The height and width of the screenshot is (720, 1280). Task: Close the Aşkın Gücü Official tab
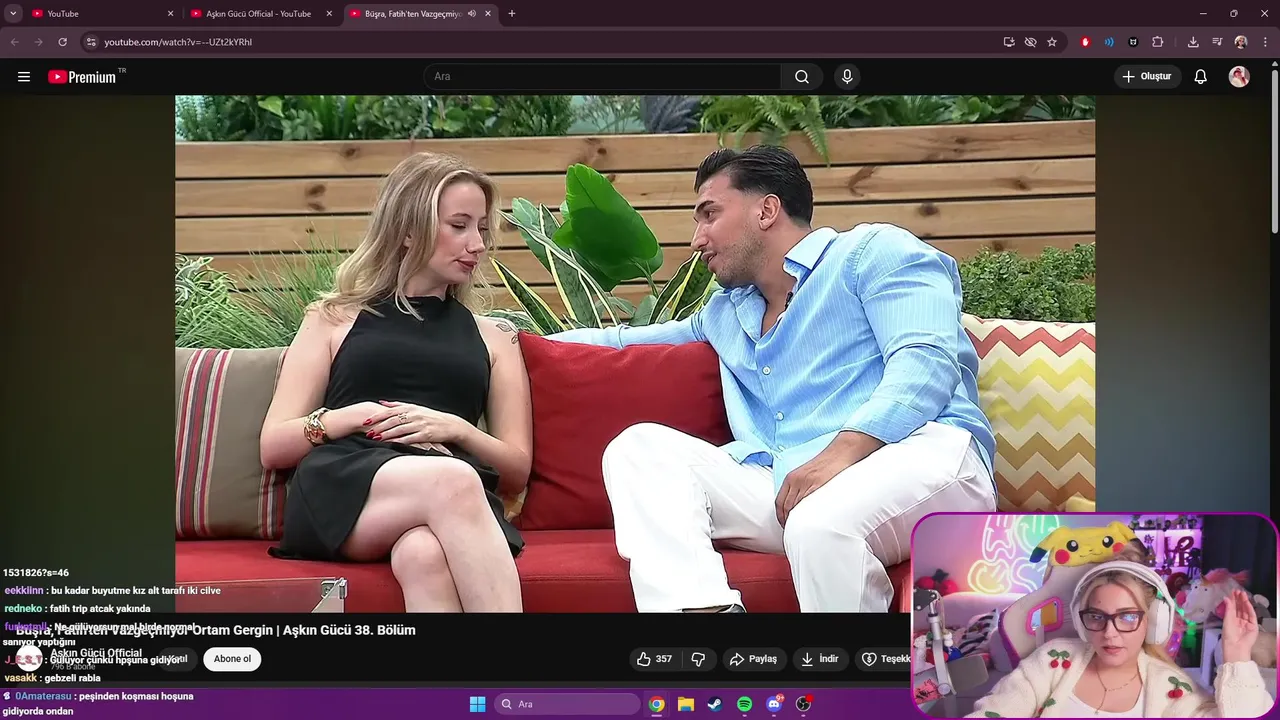[x=329, y=14]
